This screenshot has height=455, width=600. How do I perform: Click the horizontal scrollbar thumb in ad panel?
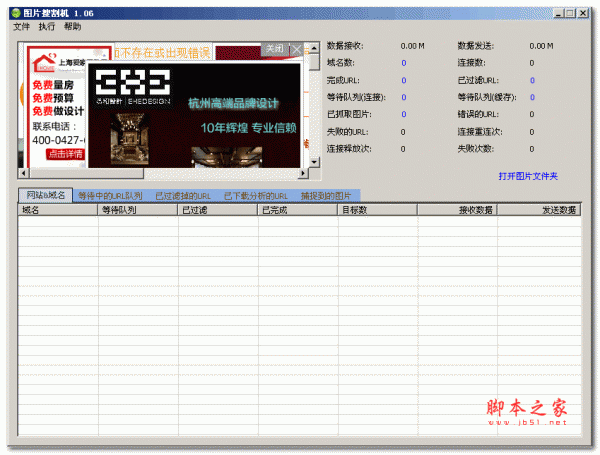click(x=86, y=173)
